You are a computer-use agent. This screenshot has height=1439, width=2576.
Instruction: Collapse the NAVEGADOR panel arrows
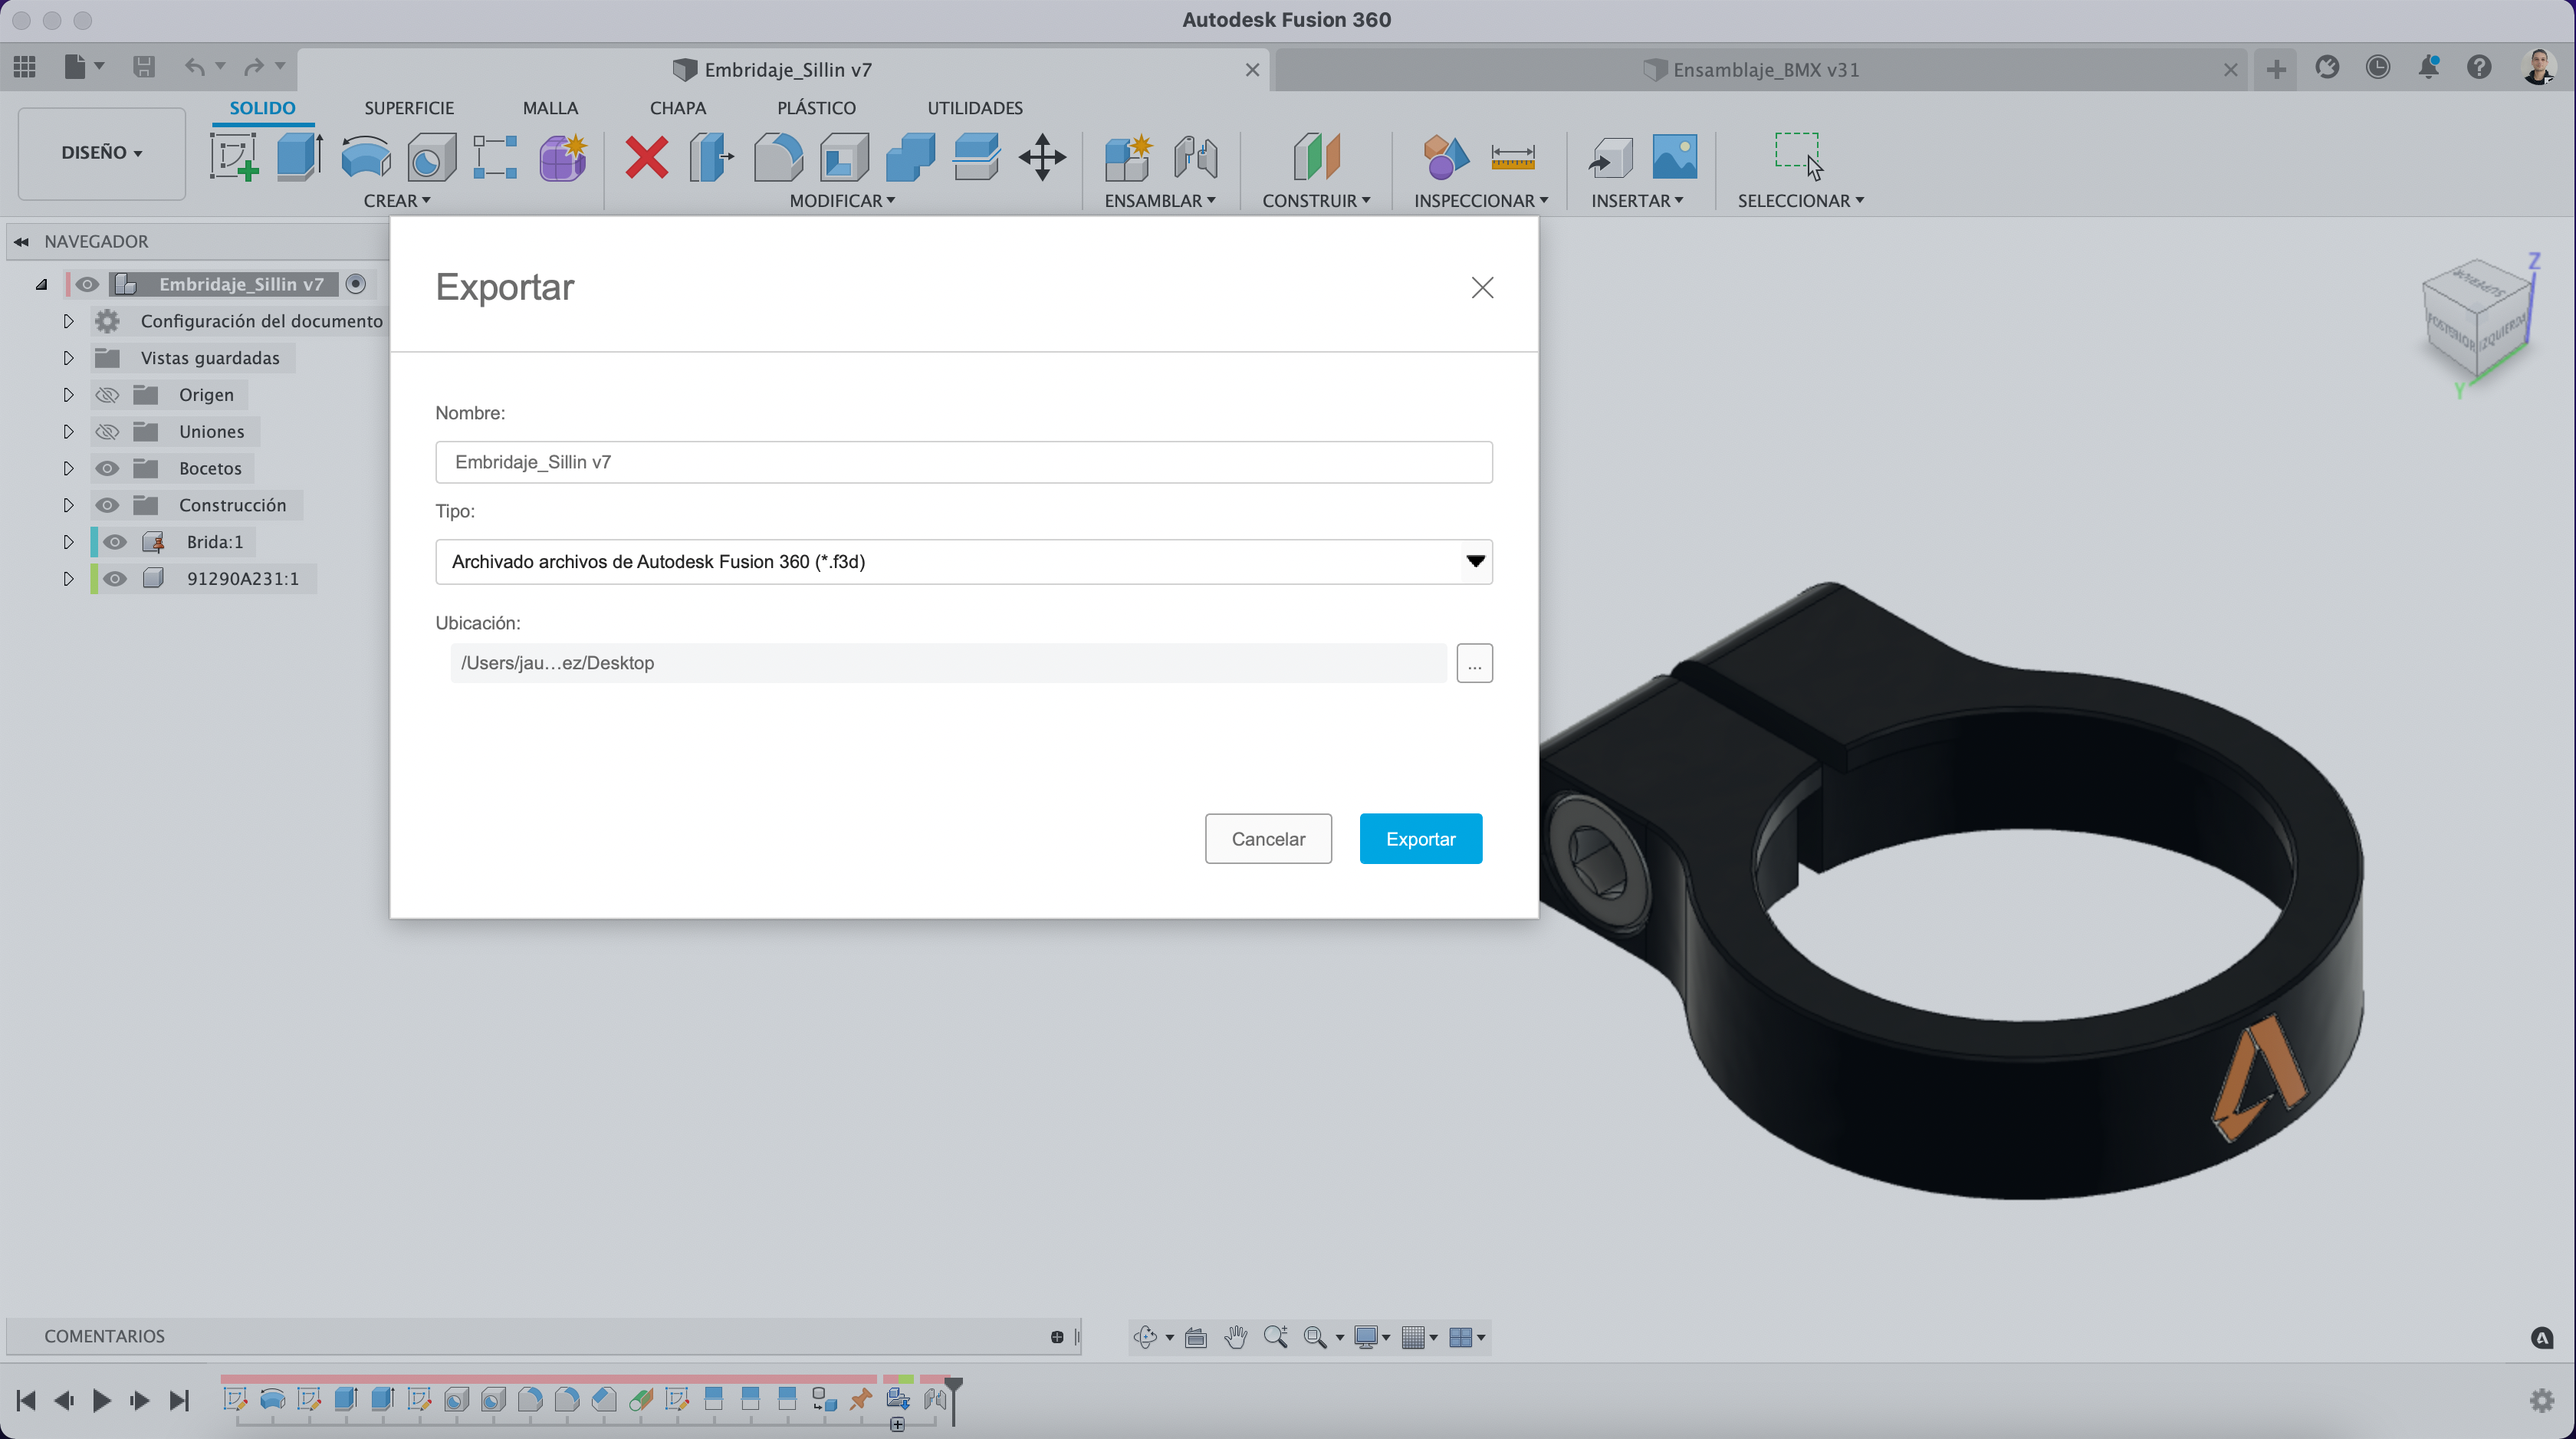click(x=21, y=242)
